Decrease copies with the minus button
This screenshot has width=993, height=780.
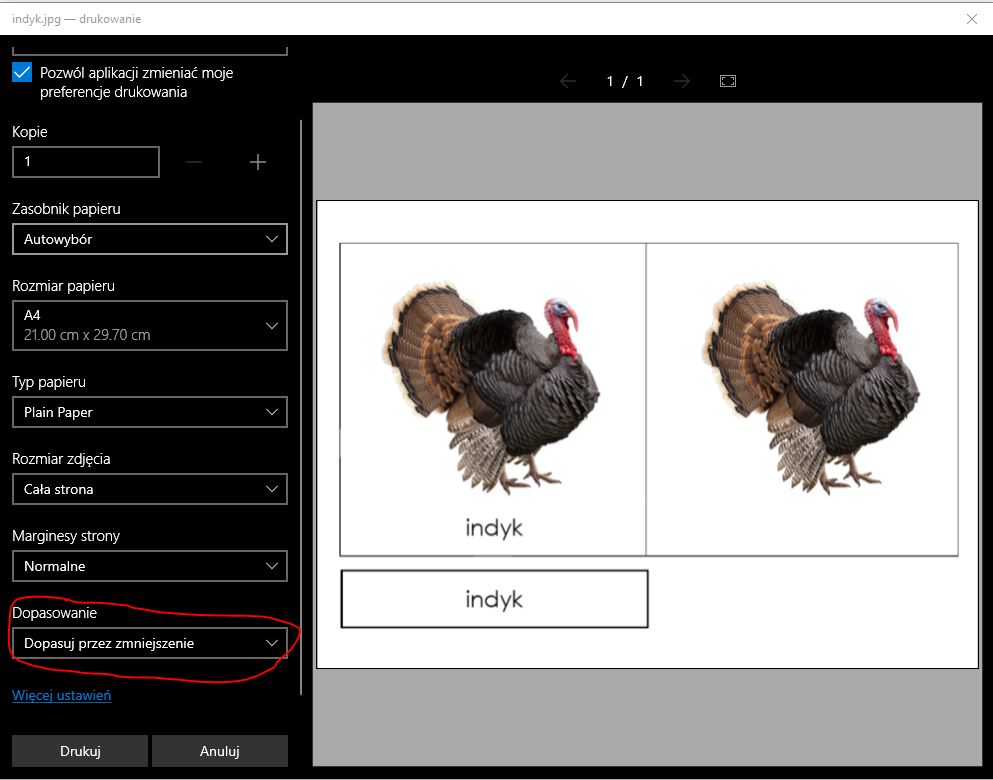tap(194, 162)
